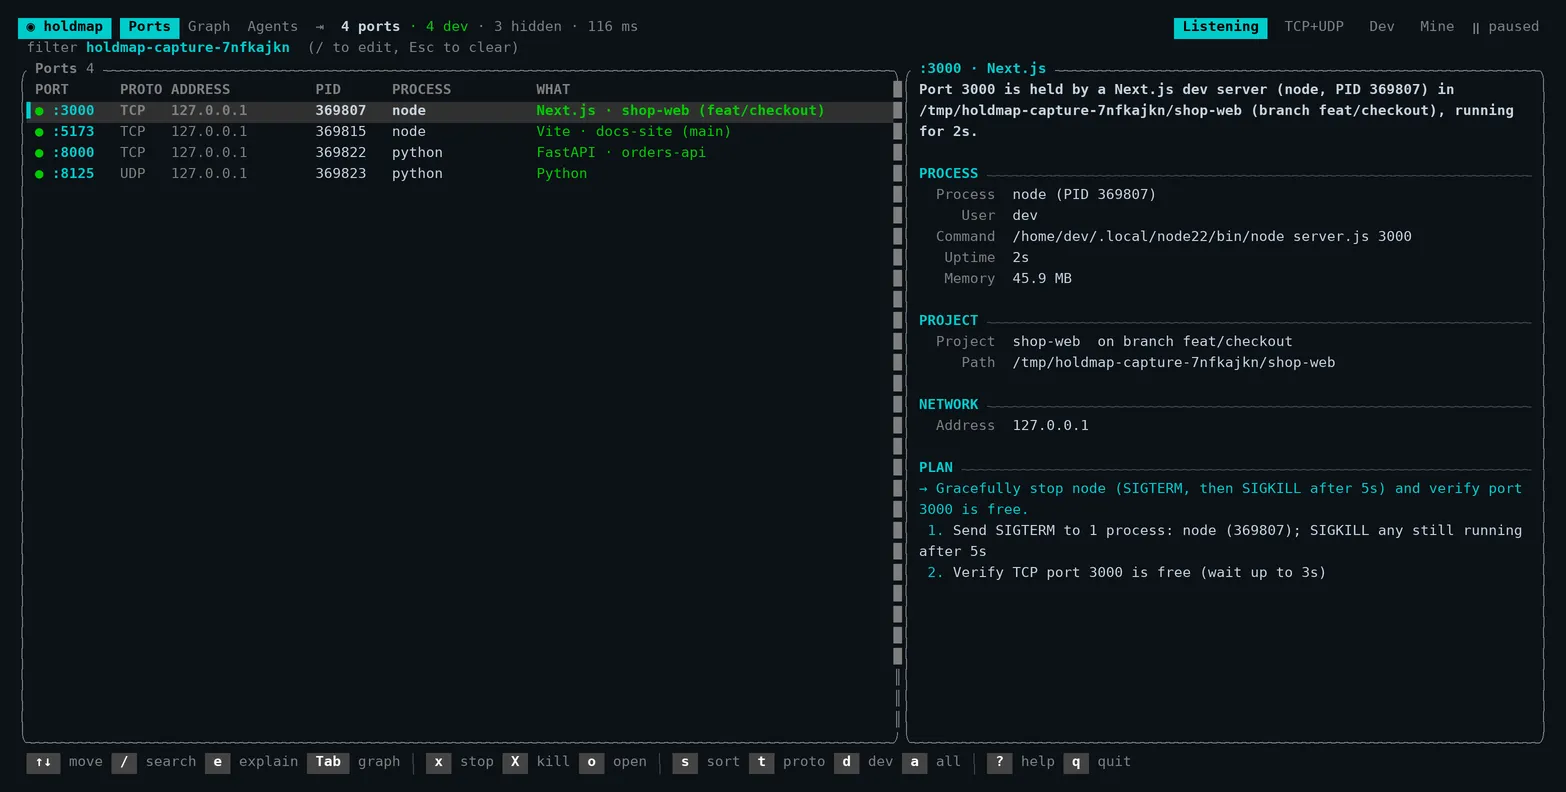The width and height of the screenshot is (1566, 792).
Task: Click the project Path value
Action: point(1174,363)
